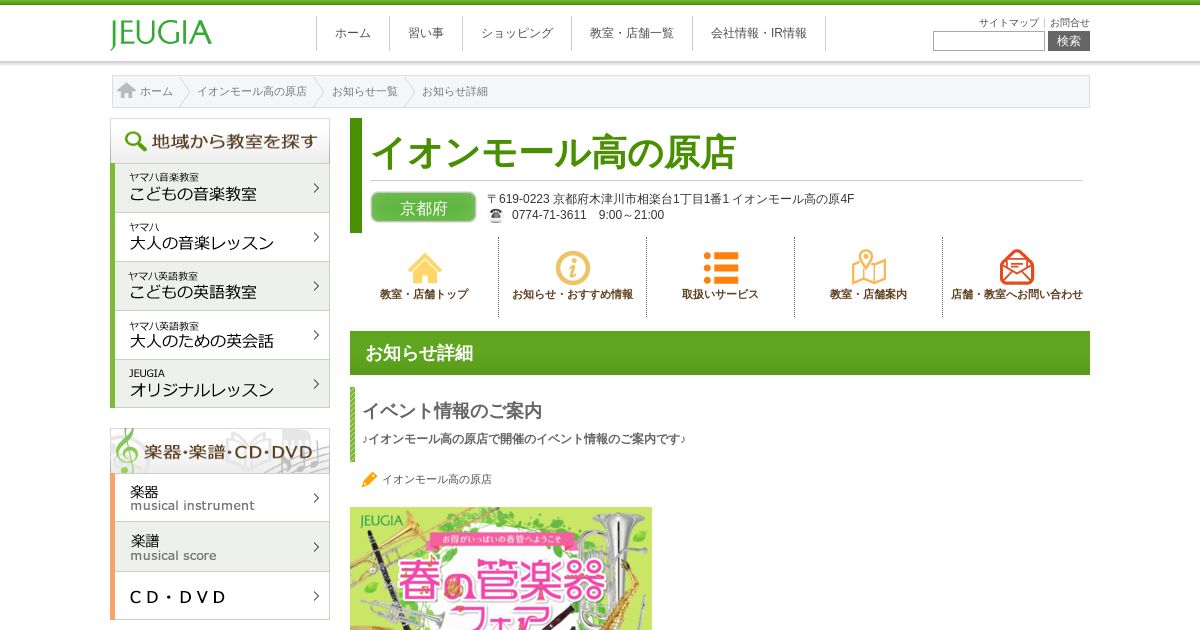
Task: Go to イオンモール高の原店 breadcrumb link
Action: click(252, 91)
